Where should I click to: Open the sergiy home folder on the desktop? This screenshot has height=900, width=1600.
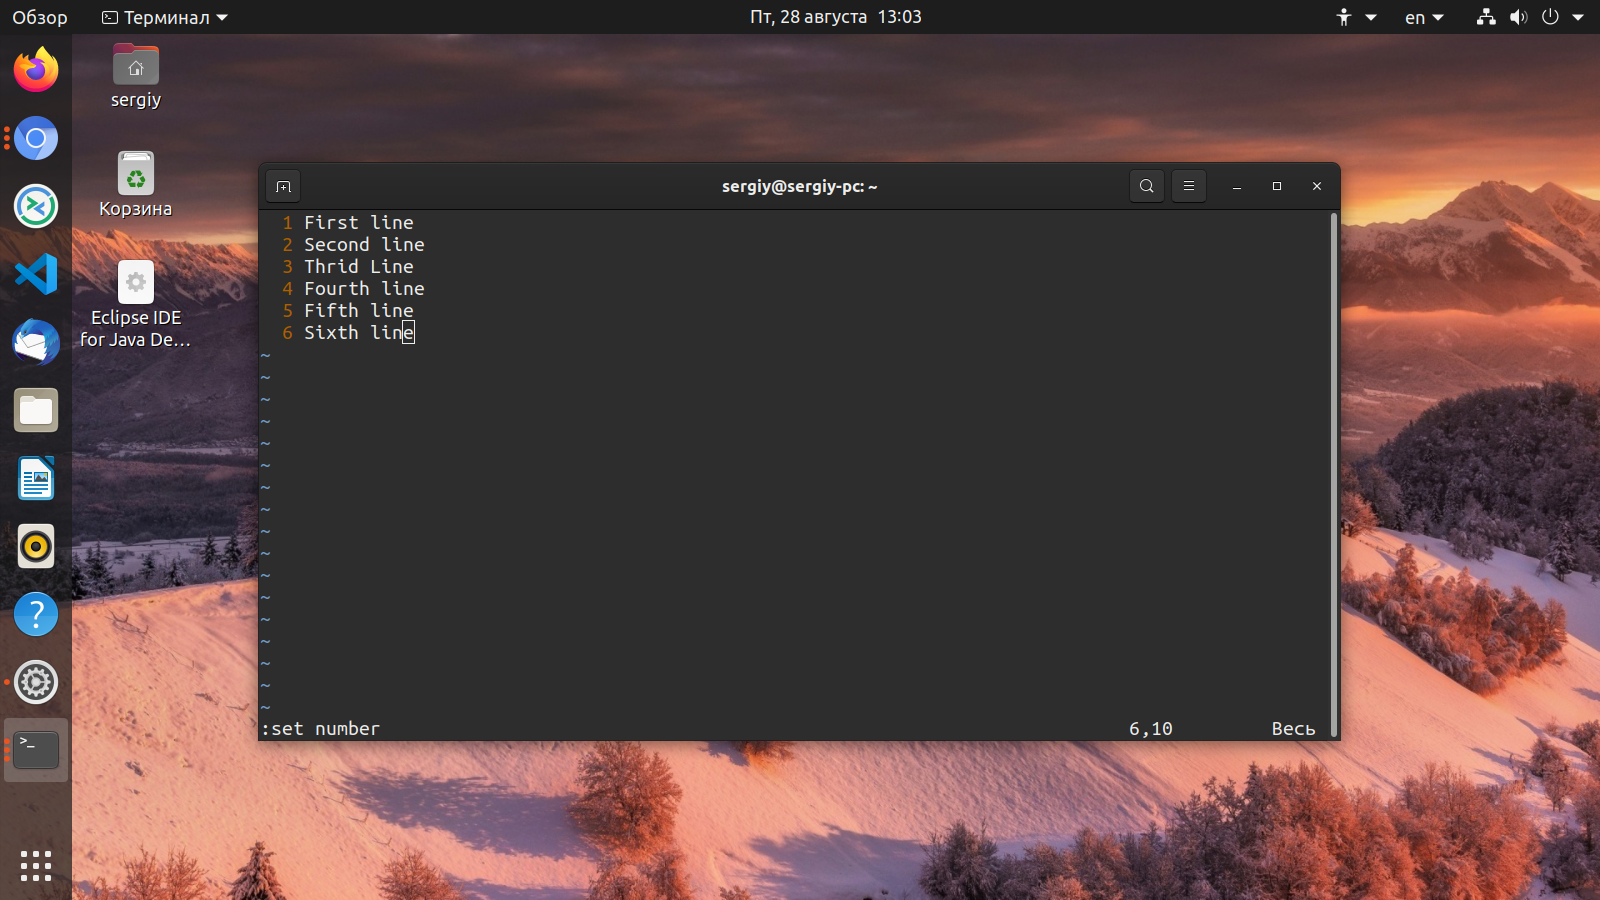(x=136, y=76)
